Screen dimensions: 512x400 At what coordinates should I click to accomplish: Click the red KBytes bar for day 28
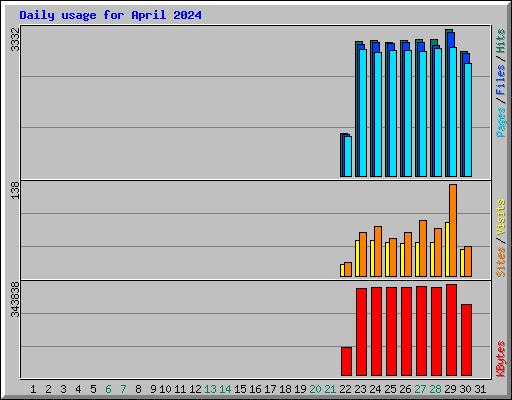pyautogui.click(x=436, y=332)
